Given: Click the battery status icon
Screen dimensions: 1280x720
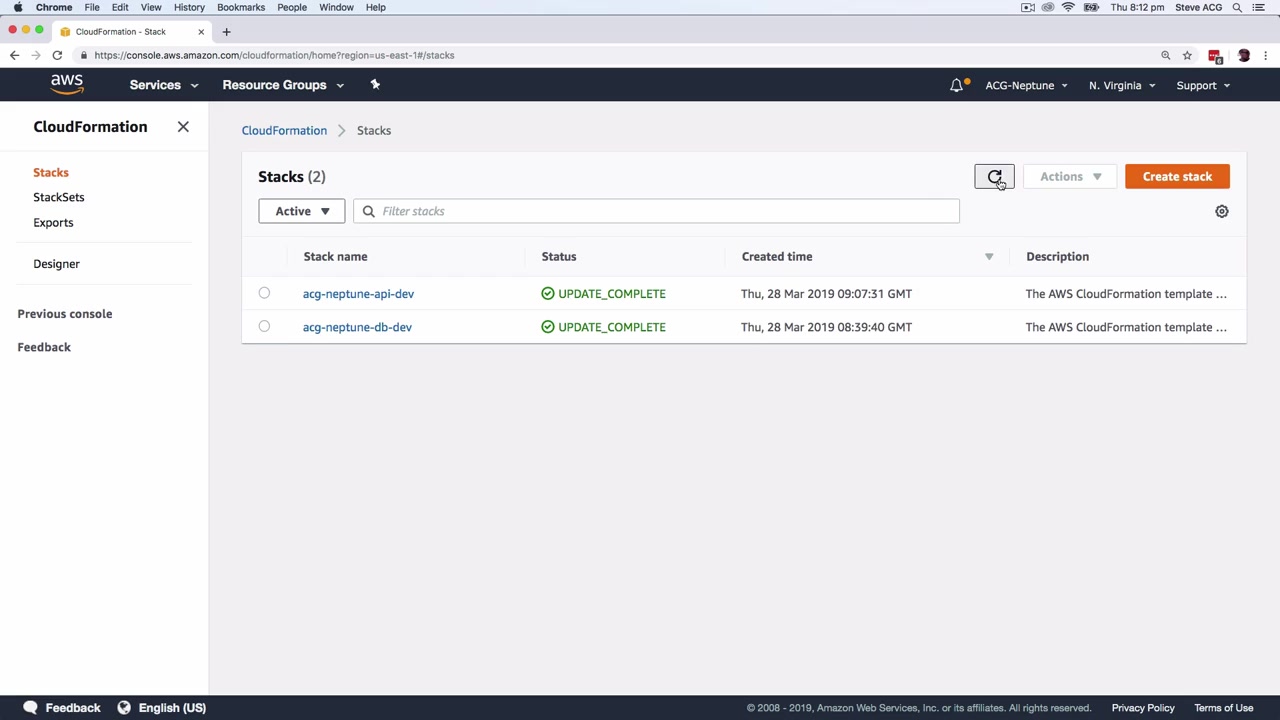Looking at the screenshot, I should tap(1091, 7).
